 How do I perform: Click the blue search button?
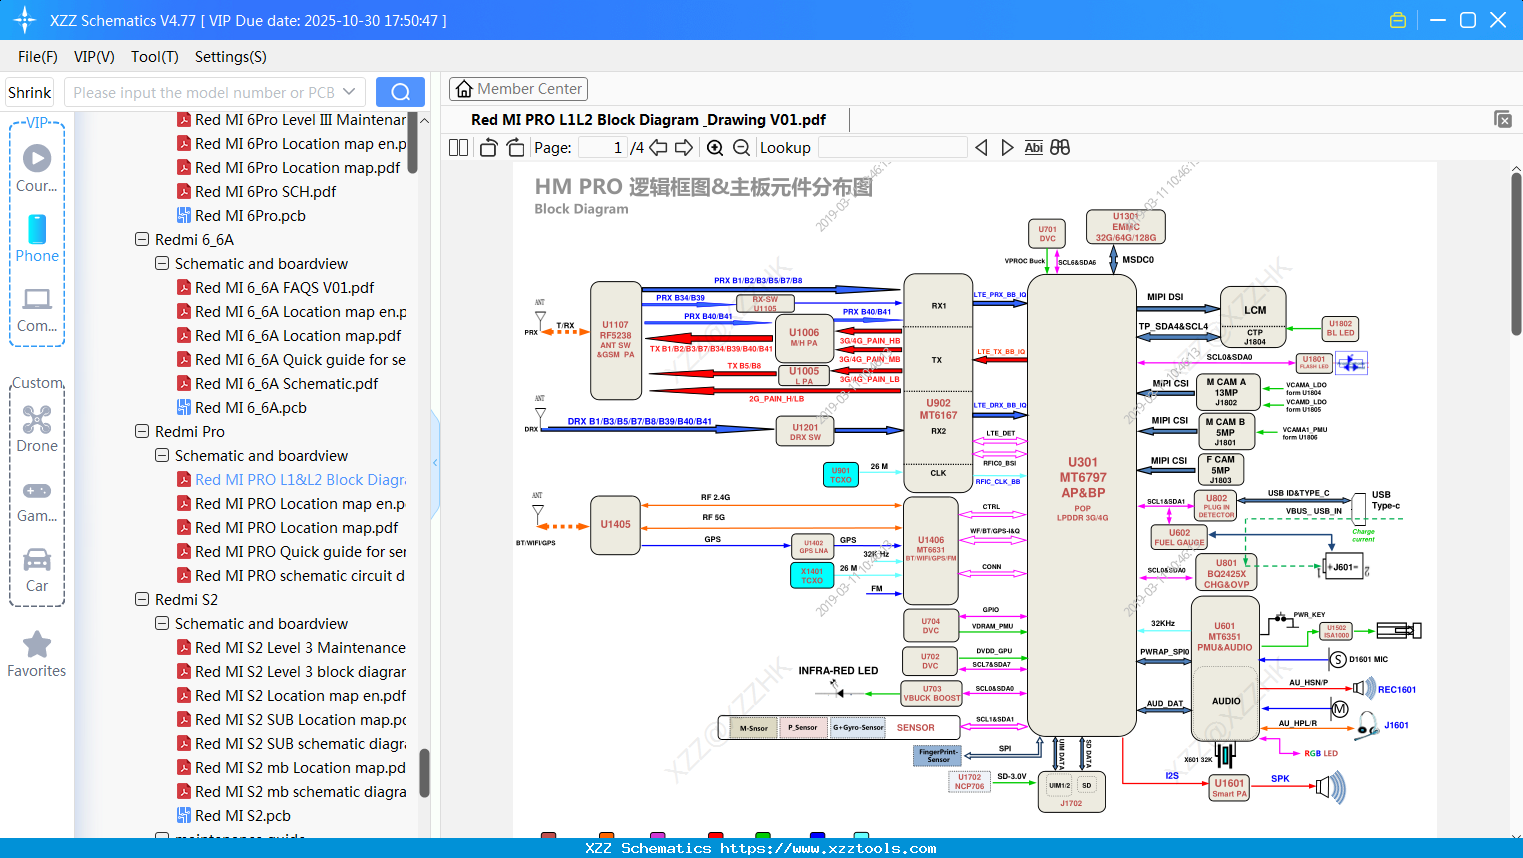[x=400, y=92]
